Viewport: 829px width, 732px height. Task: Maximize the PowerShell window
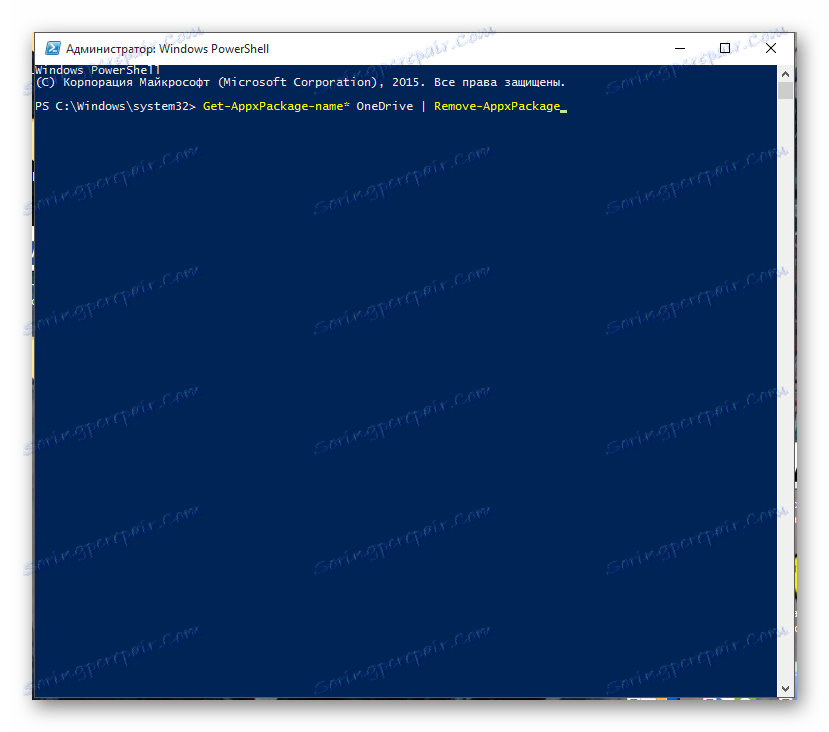tap(725, 48)
